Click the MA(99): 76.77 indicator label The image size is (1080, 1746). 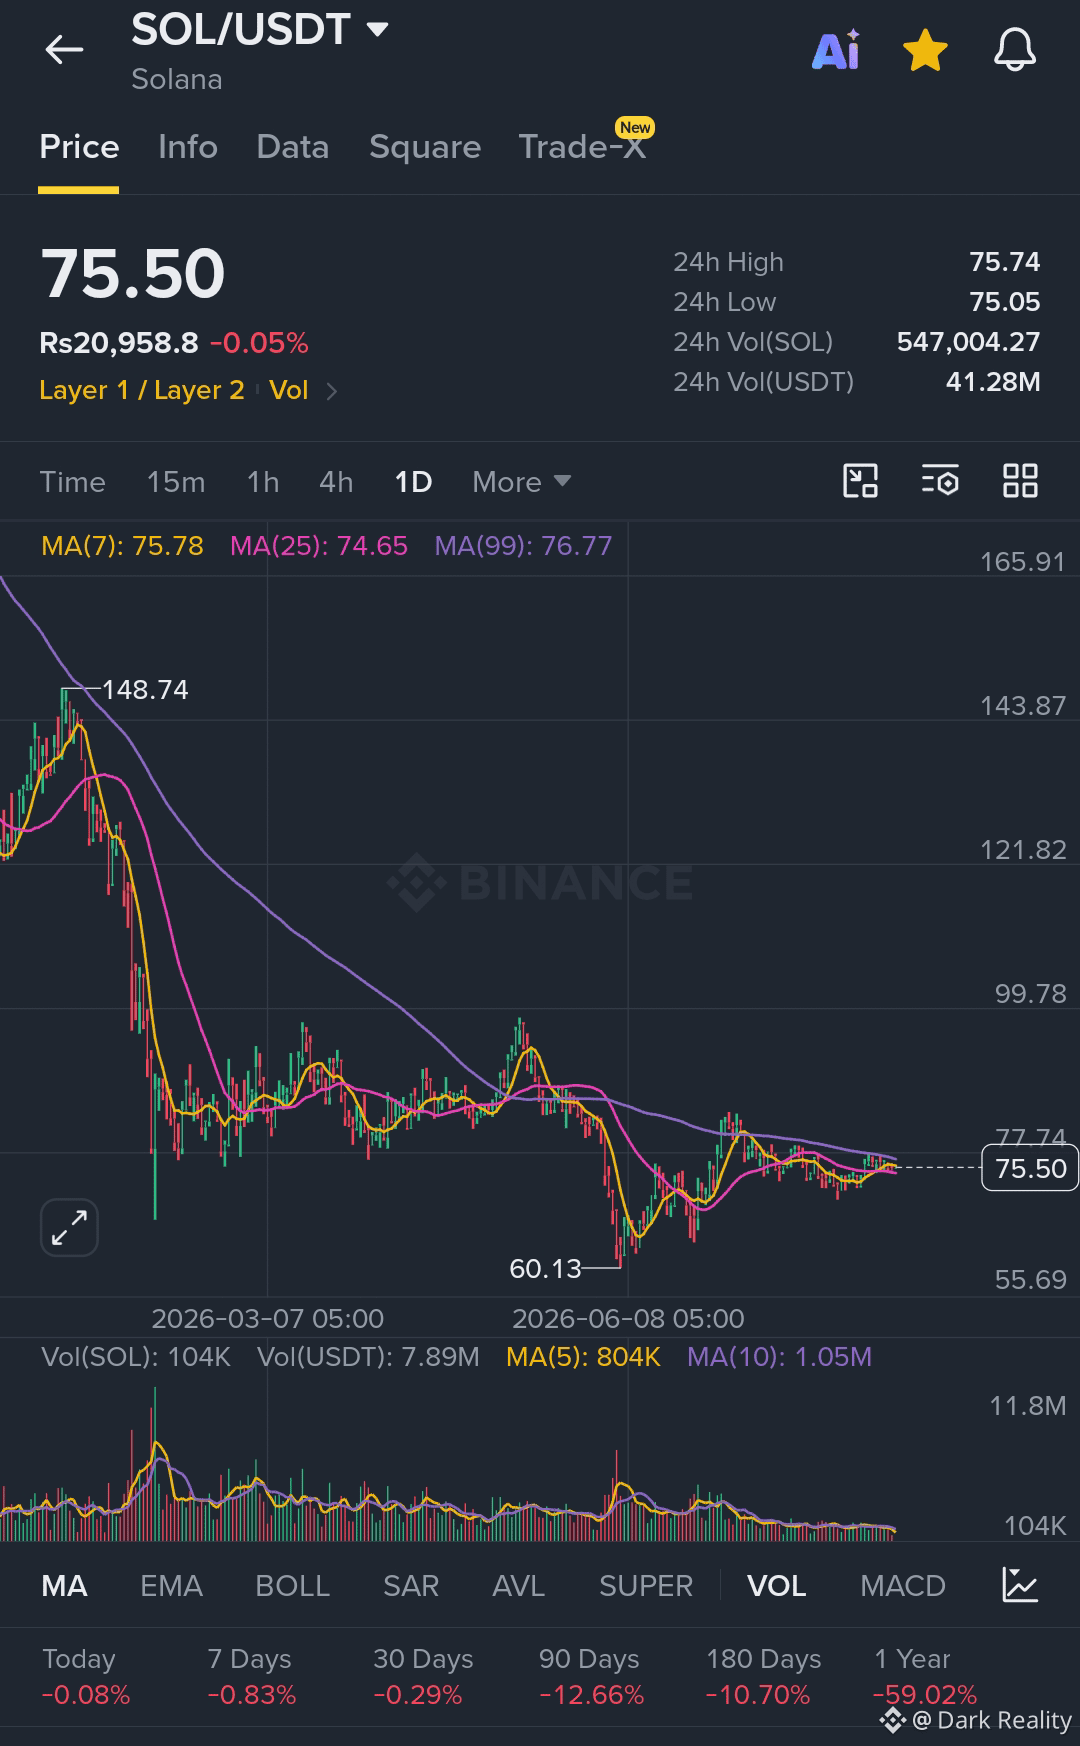point(523,546)
